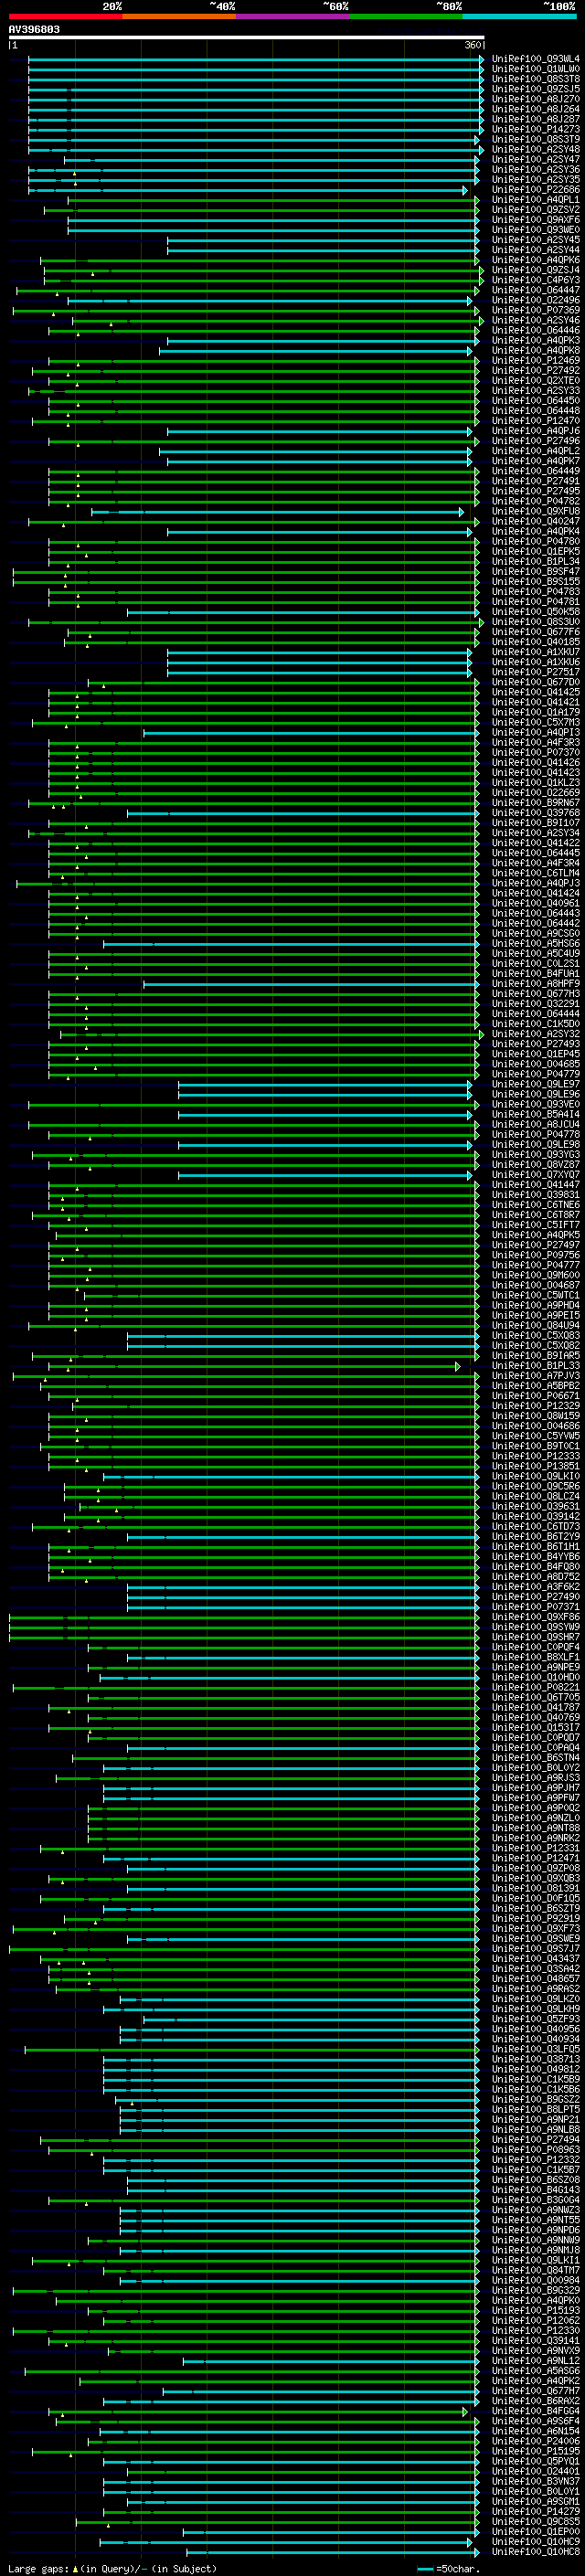Select alignment label UniRef100_A8JCU4
The image size is (585, 2576).
535,1124
